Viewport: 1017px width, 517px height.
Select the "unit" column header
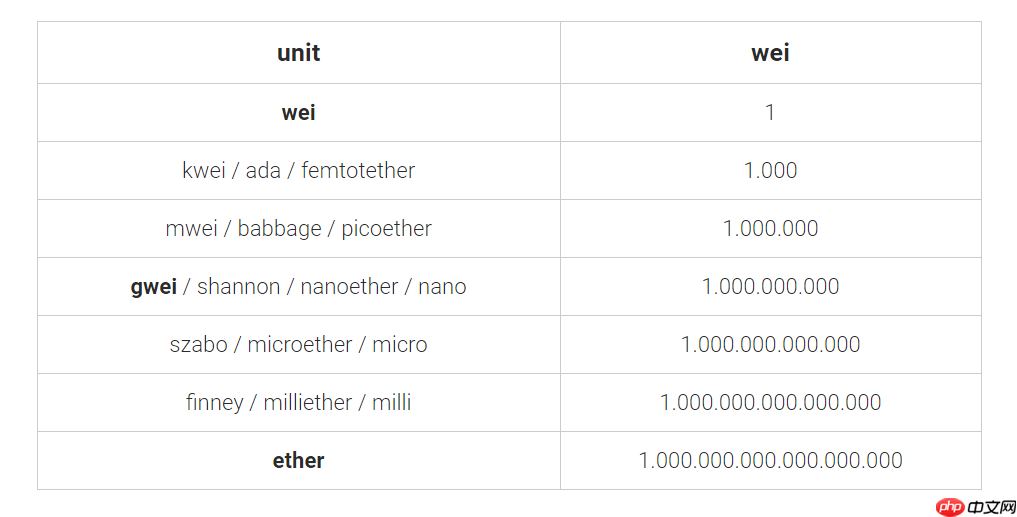(298, 53)
